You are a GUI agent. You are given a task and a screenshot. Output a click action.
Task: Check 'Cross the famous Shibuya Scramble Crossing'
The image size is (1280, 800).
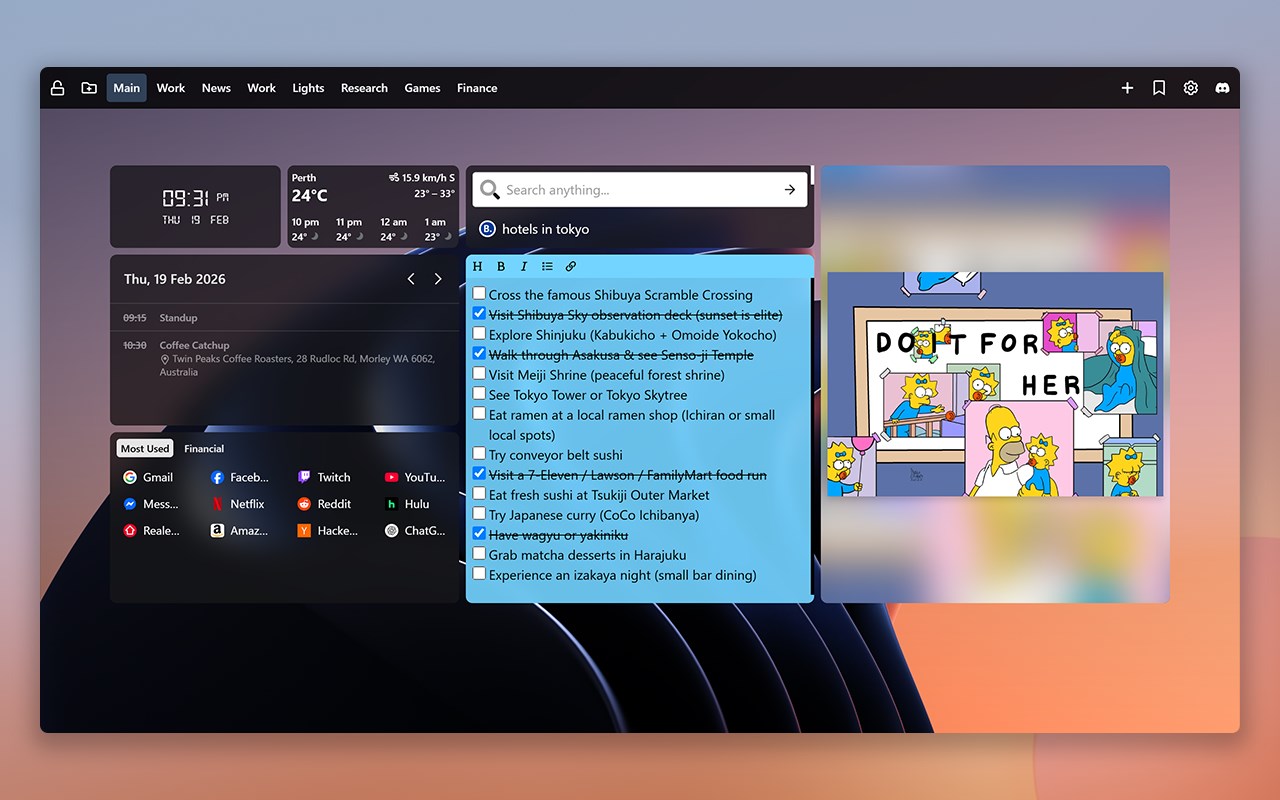tap(479, 294)
